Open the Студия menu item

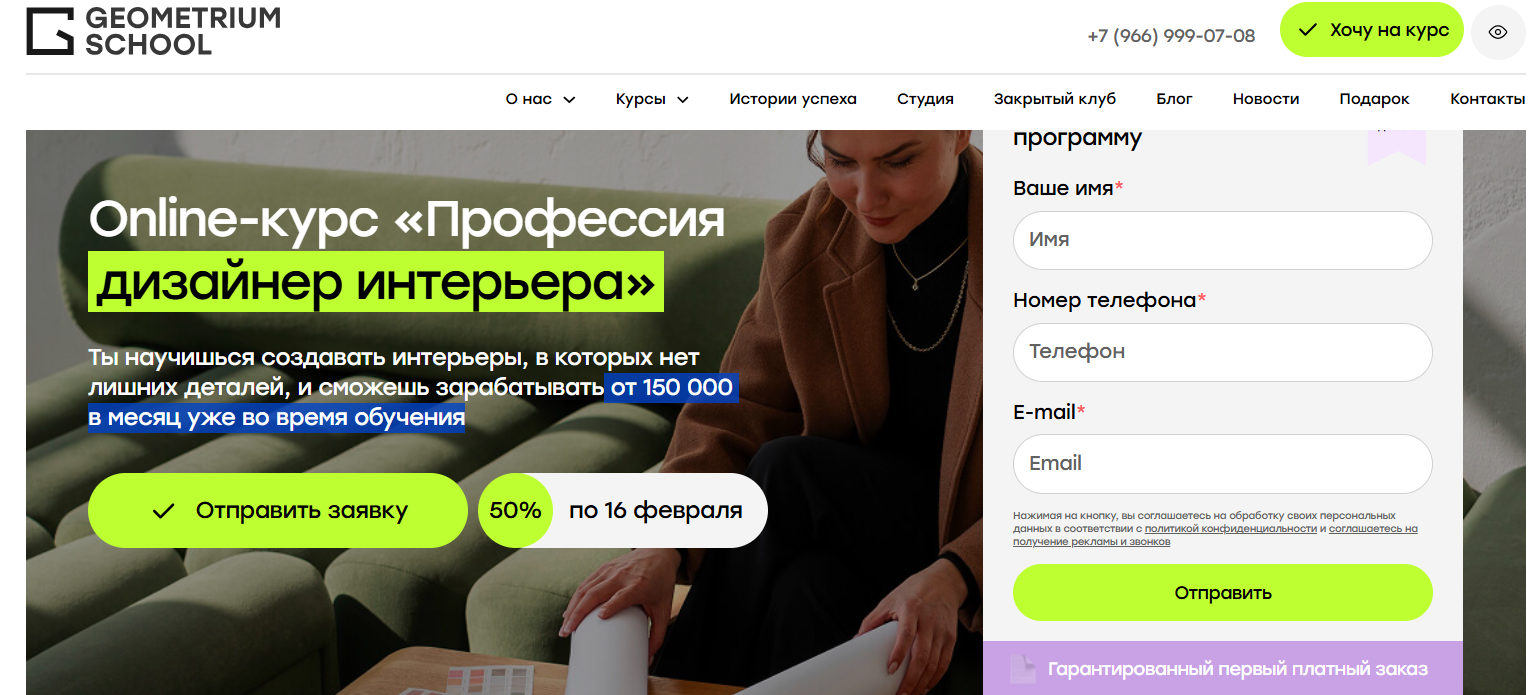(925, 99)
